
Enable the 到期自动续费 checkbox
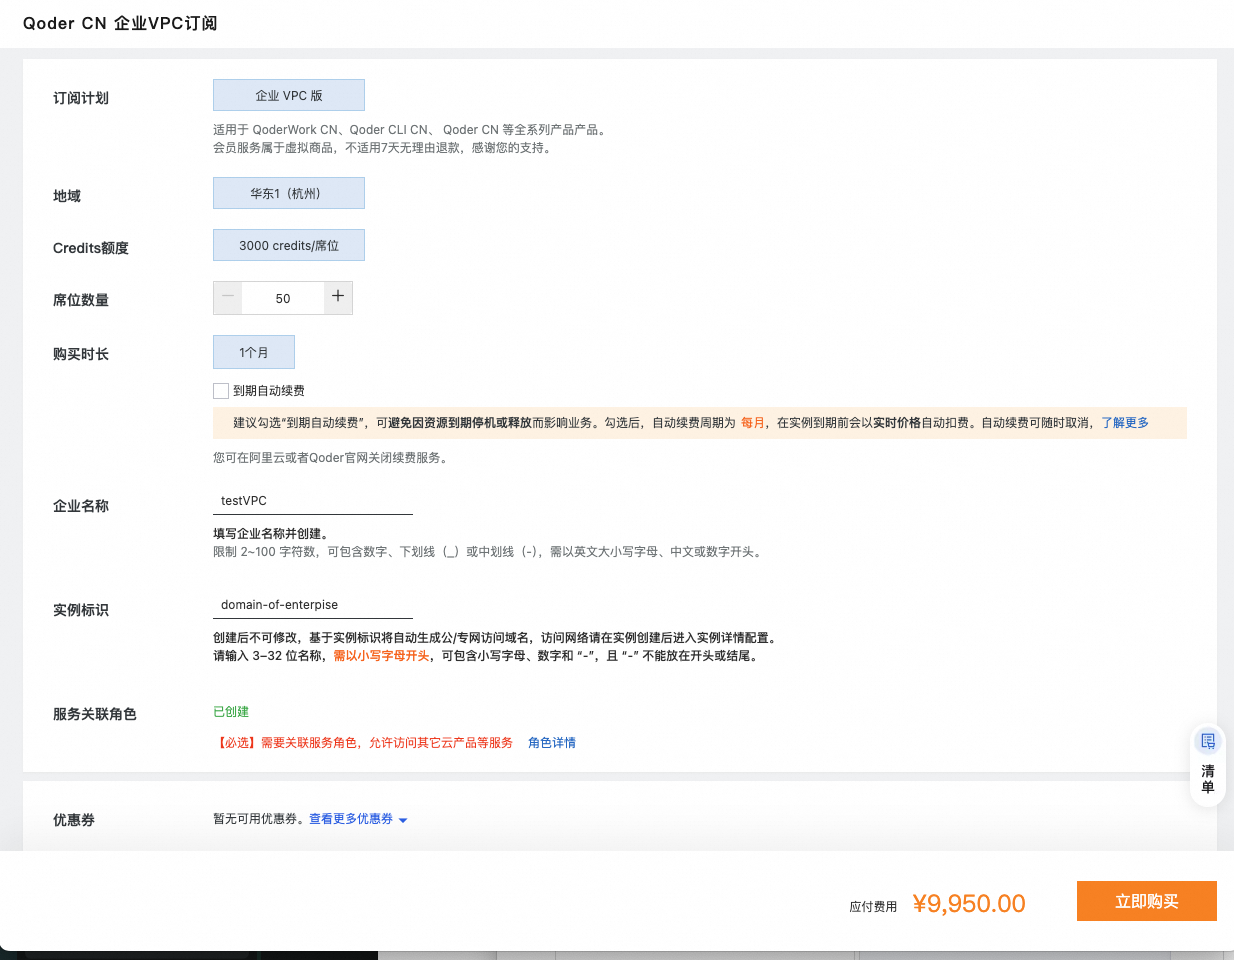[221, 391]
